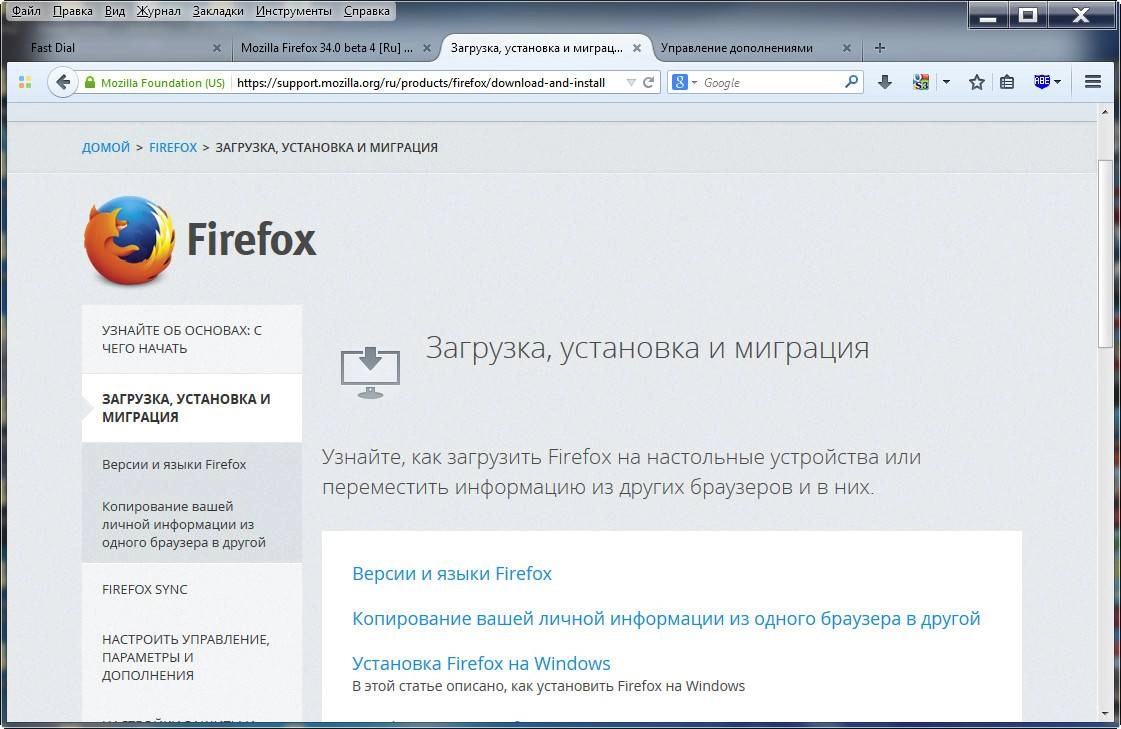The height and width of the screenshot is (729, 1121).
Task: Open the Инструменты menu
Action: (x=294, y=11)
